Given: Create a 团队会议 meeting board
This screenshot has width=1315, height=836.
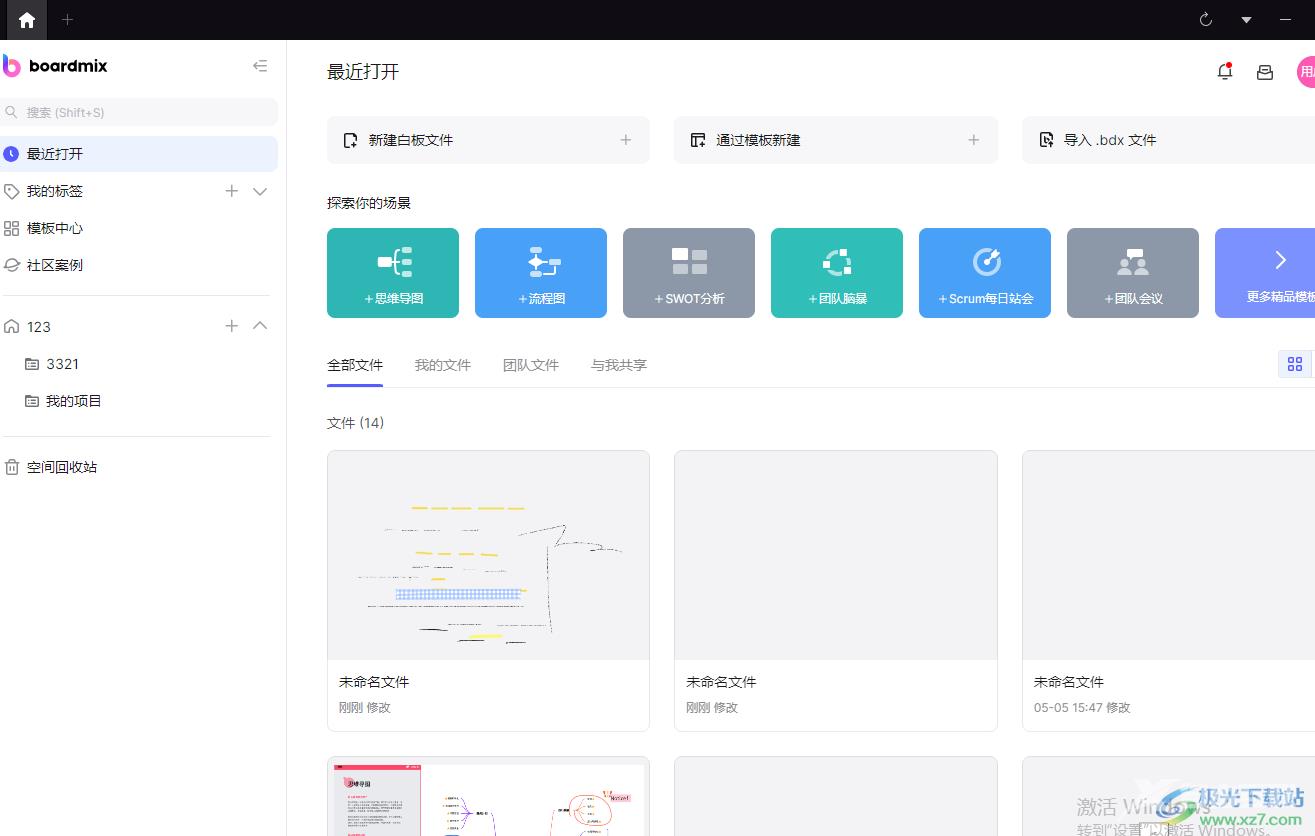Looking at the screenshot, I should click(x=1133, y=273).
